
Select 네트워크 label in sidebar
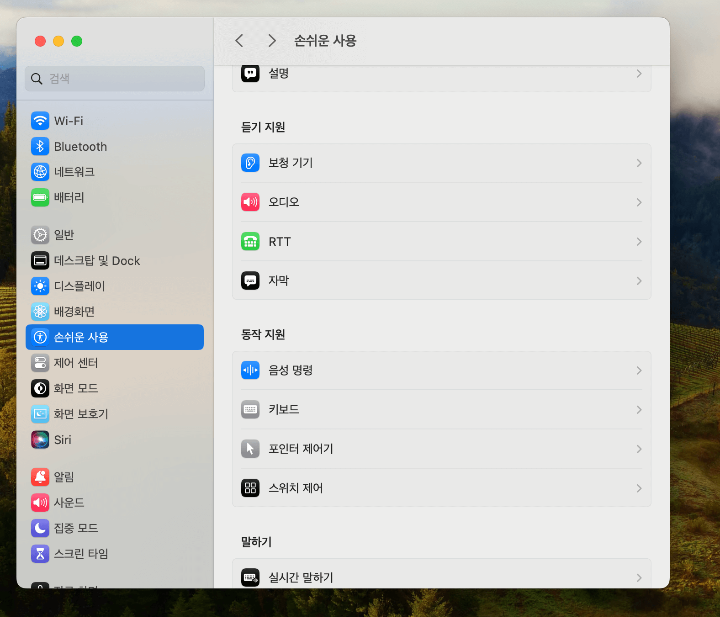point(74,172)
